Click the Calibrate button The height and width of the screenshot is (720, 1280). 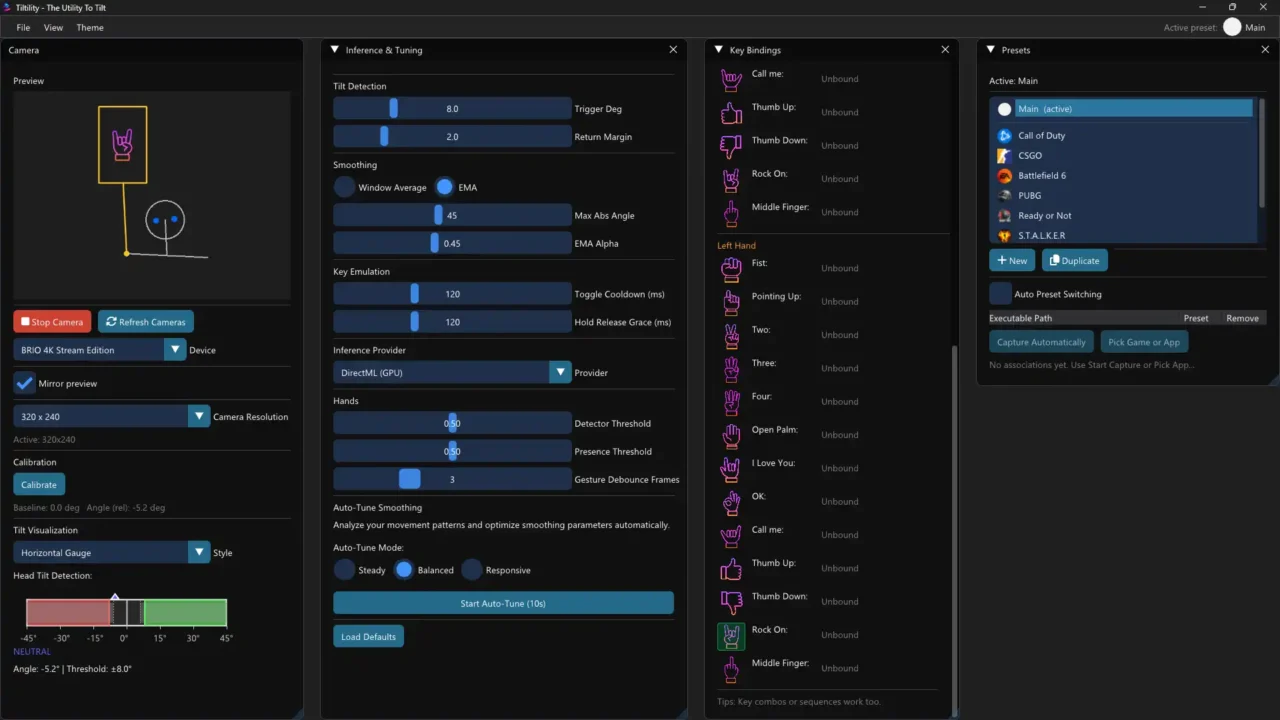(x=38, y=484)
